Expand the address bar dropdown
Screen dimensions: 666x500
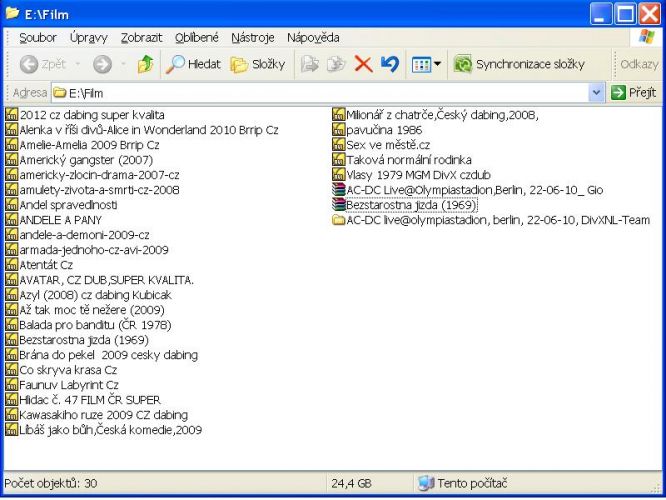pos(596,93)
